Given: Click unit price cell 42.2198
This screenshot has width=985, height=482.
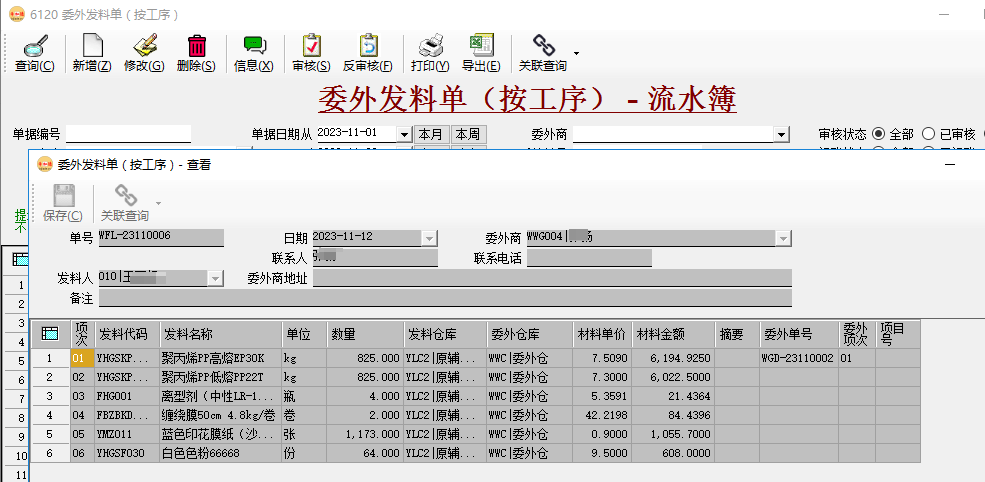Looking at the screenshot, I should 602,415.
